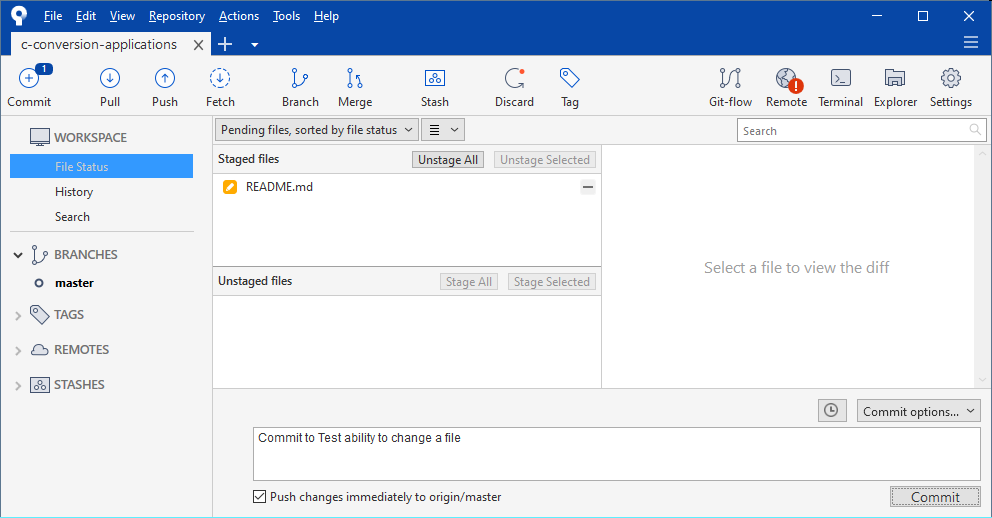992x518 pixels.
Task: Open the Repository menu
Action: (x=177, y=16)
